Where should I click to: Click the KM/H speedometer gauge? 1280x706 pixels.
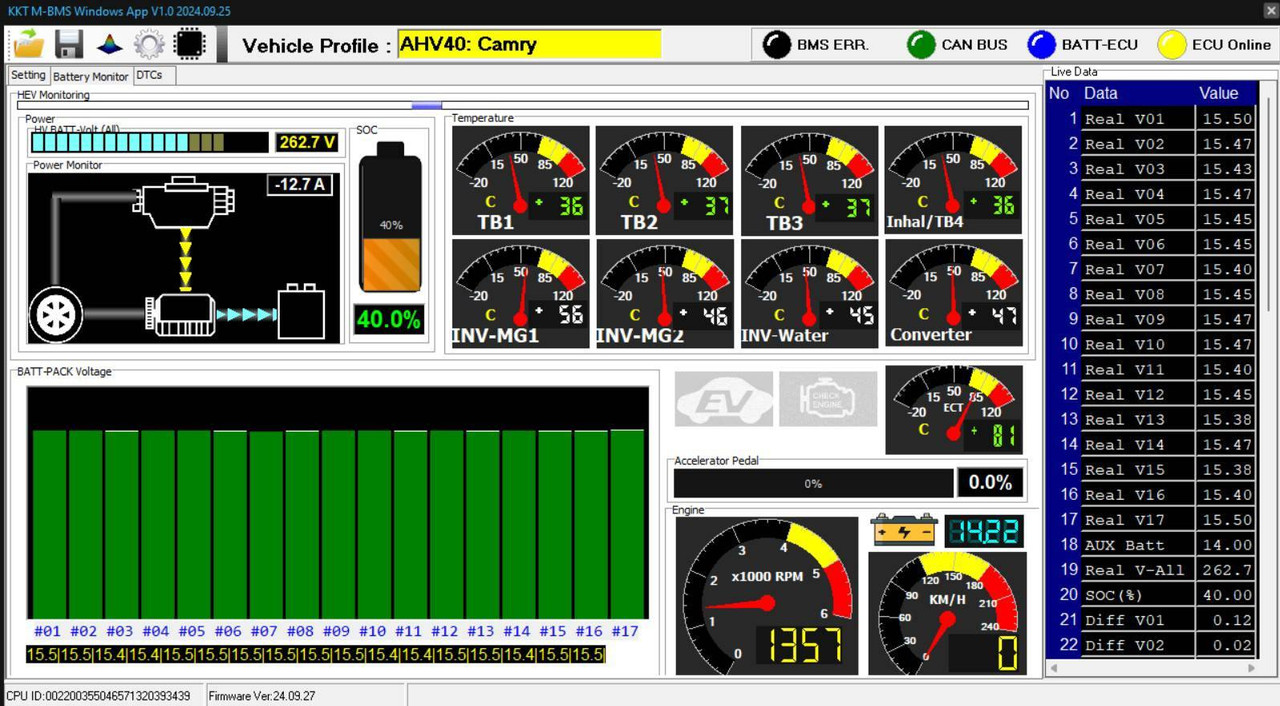click(947, 613)
